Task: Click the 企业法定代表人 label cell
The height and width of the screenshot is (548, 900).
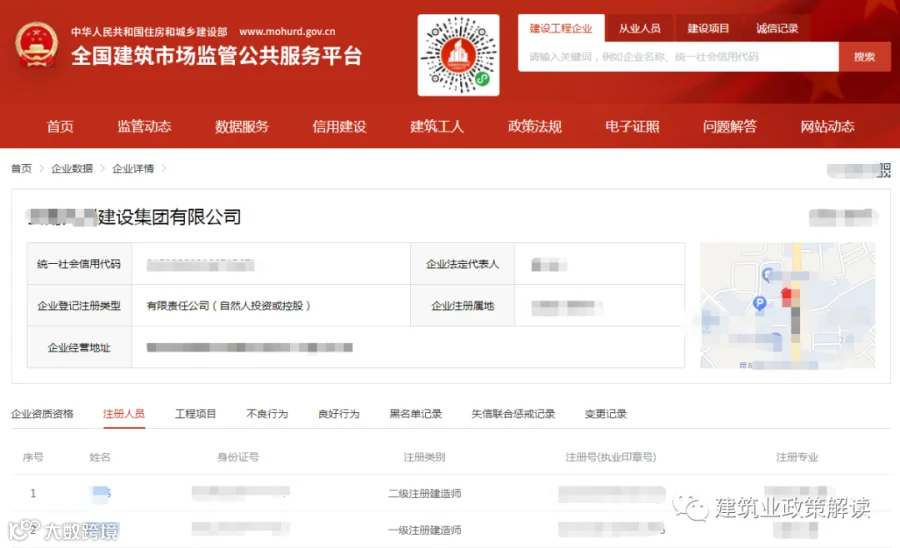Action: coord(463,264)
